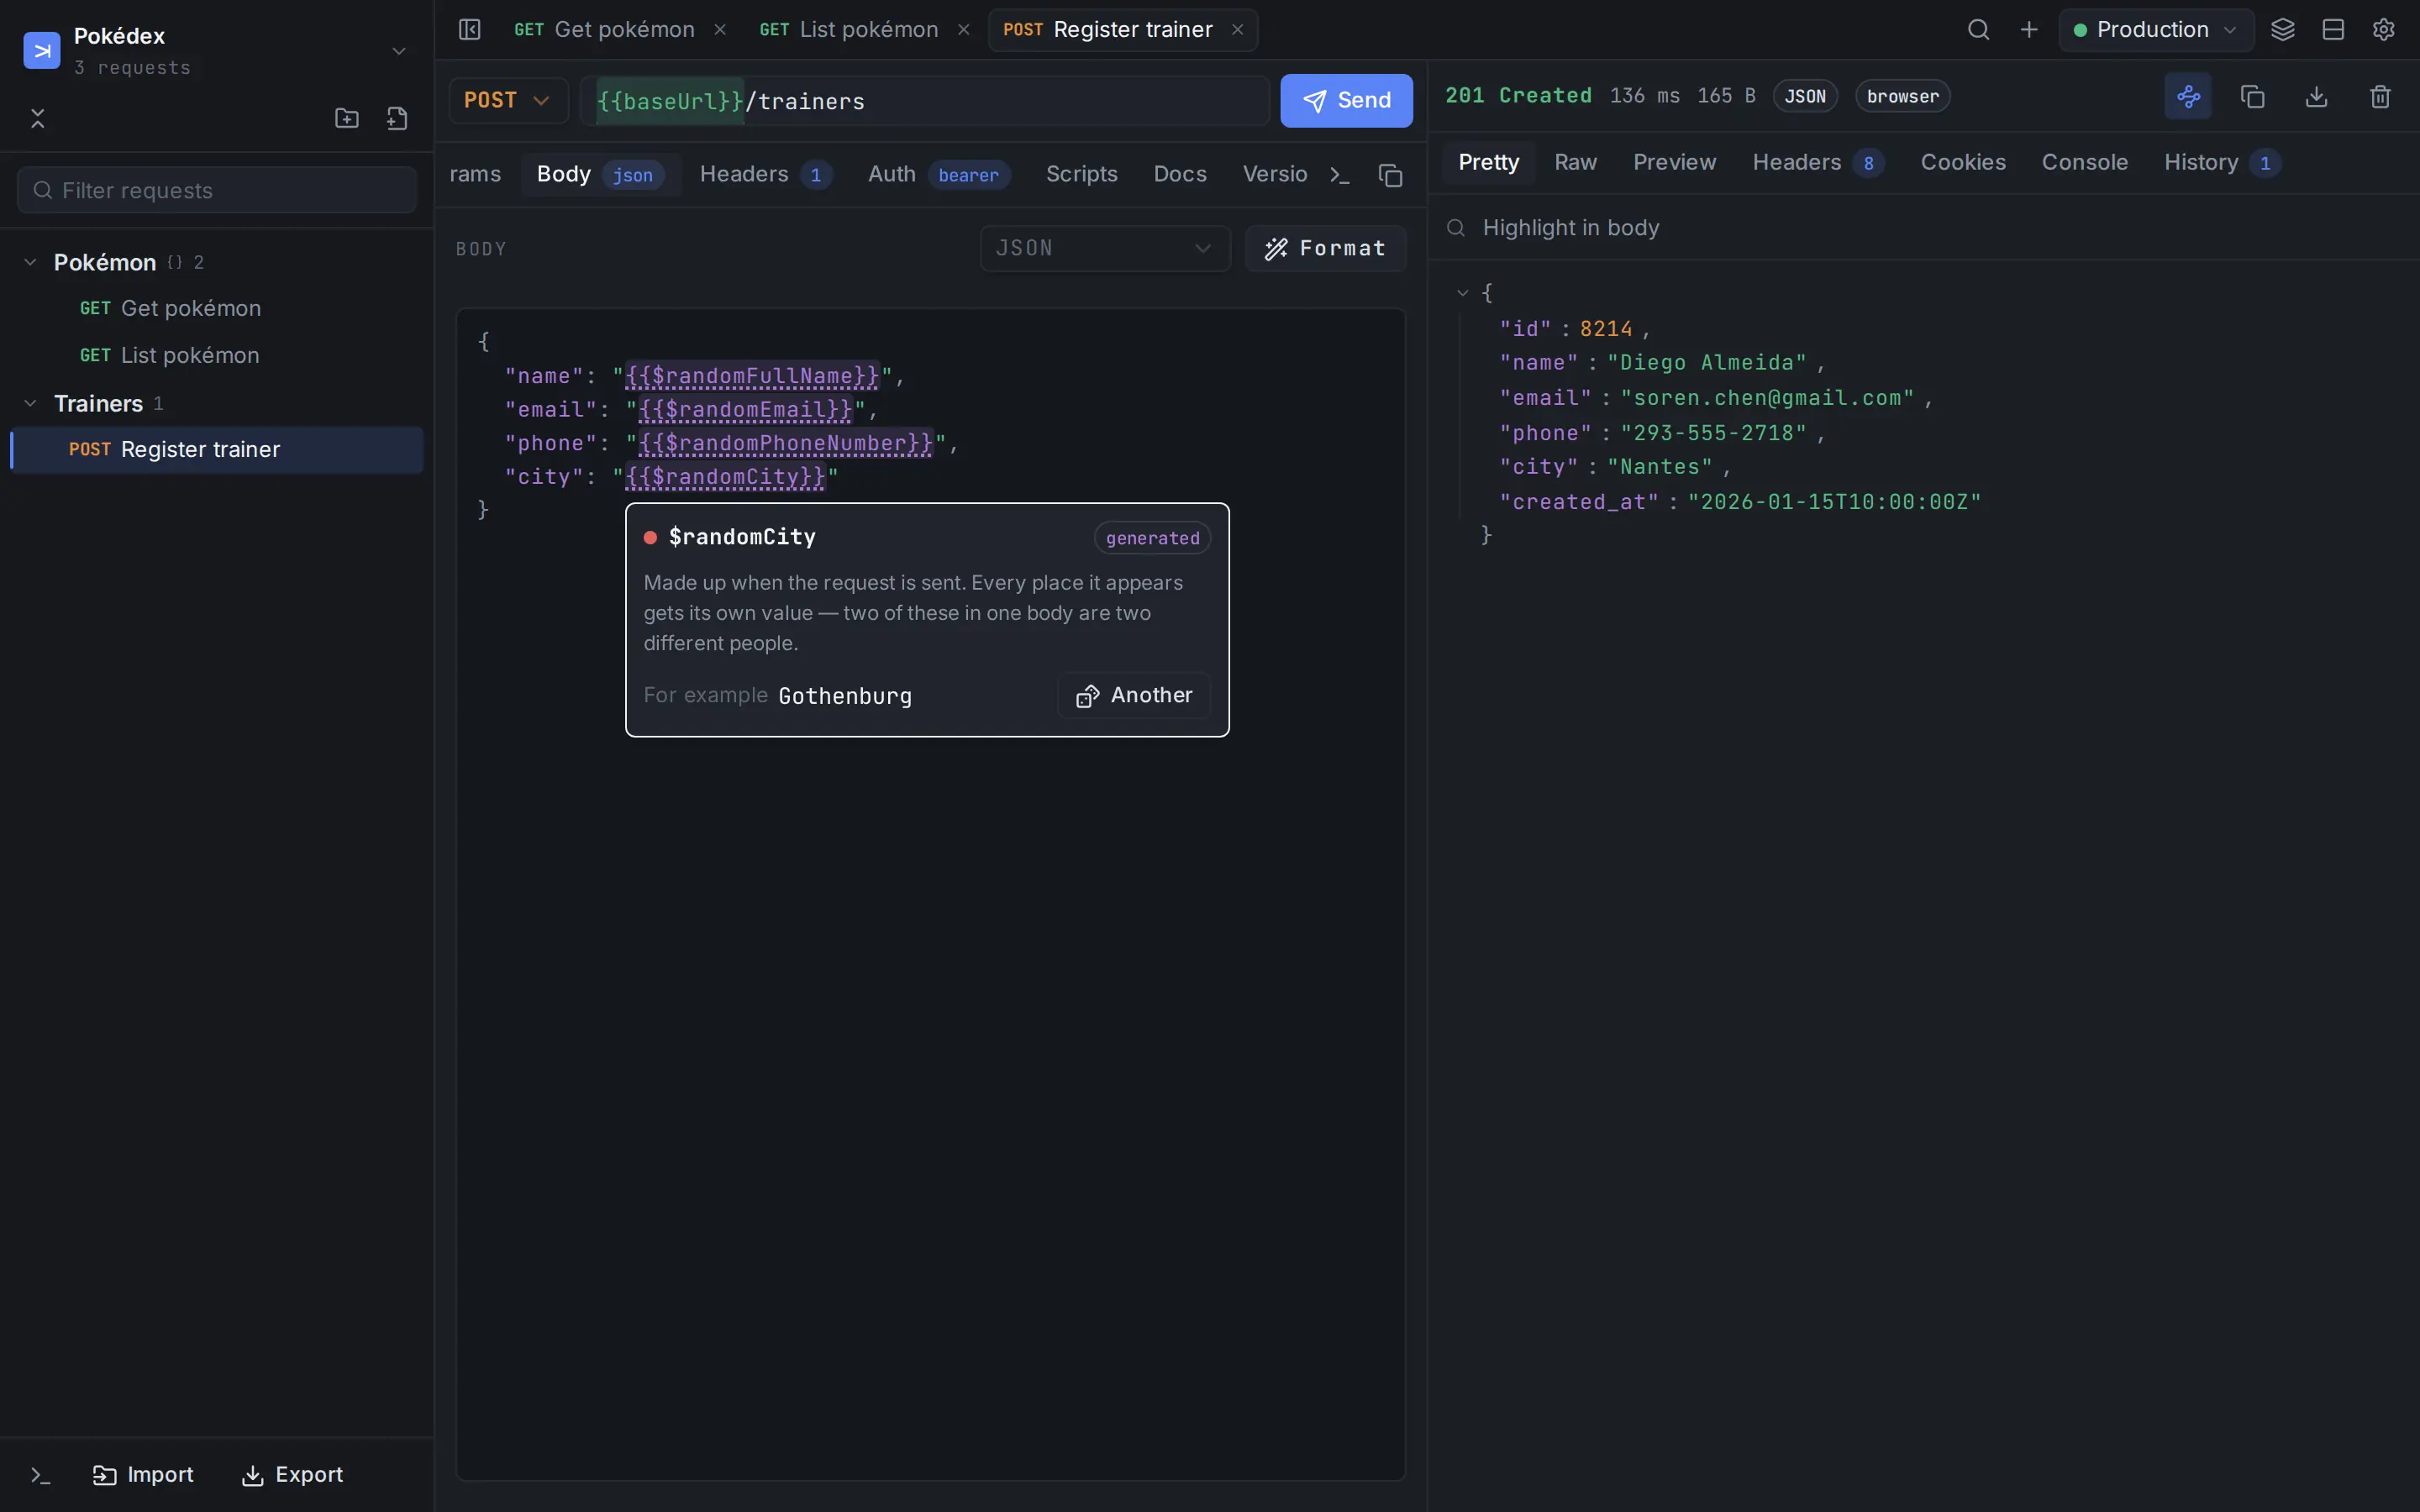This screenshot has width=2420, height=1512.
Task: Click the Export button
Action: coord(292,1475)
